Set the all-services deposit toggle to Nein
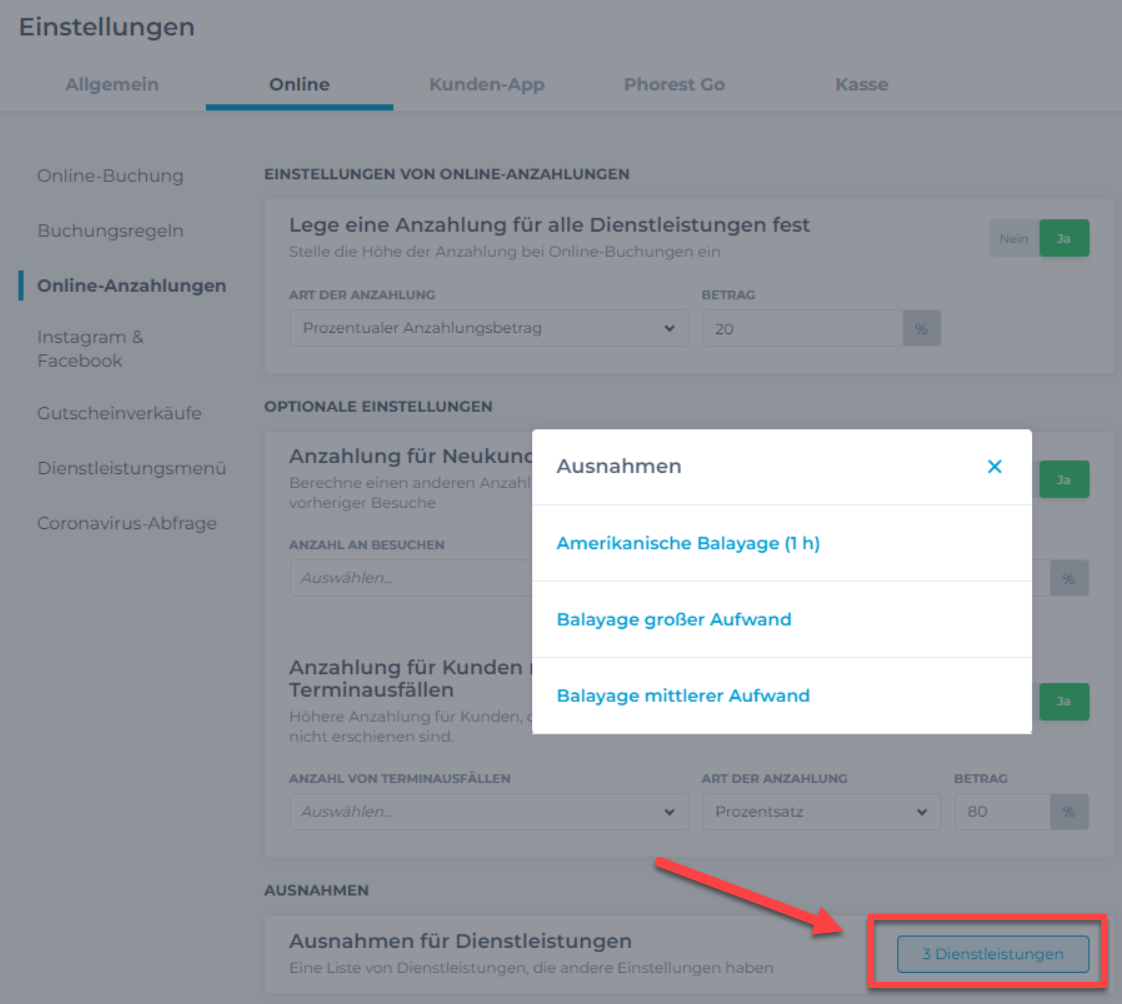This screenshot has width=1122, height=1004. (1013, 239)
